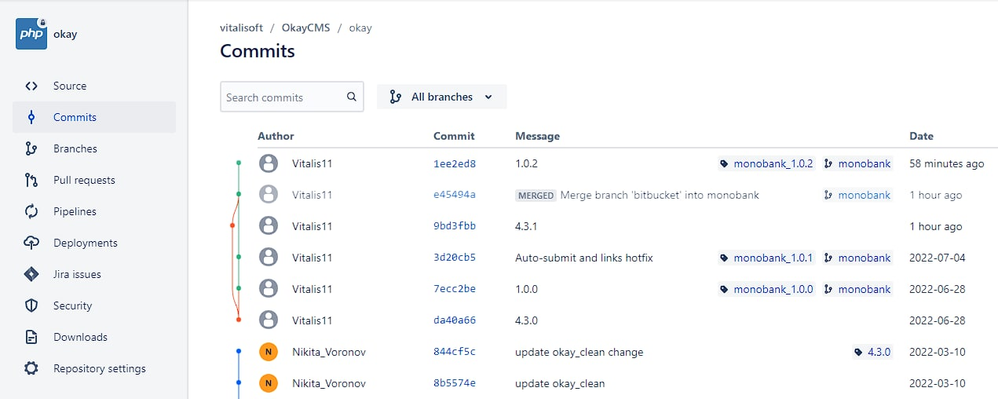
Task: Open commit hash 9bd3fbb
Action: tap(454, 226)
